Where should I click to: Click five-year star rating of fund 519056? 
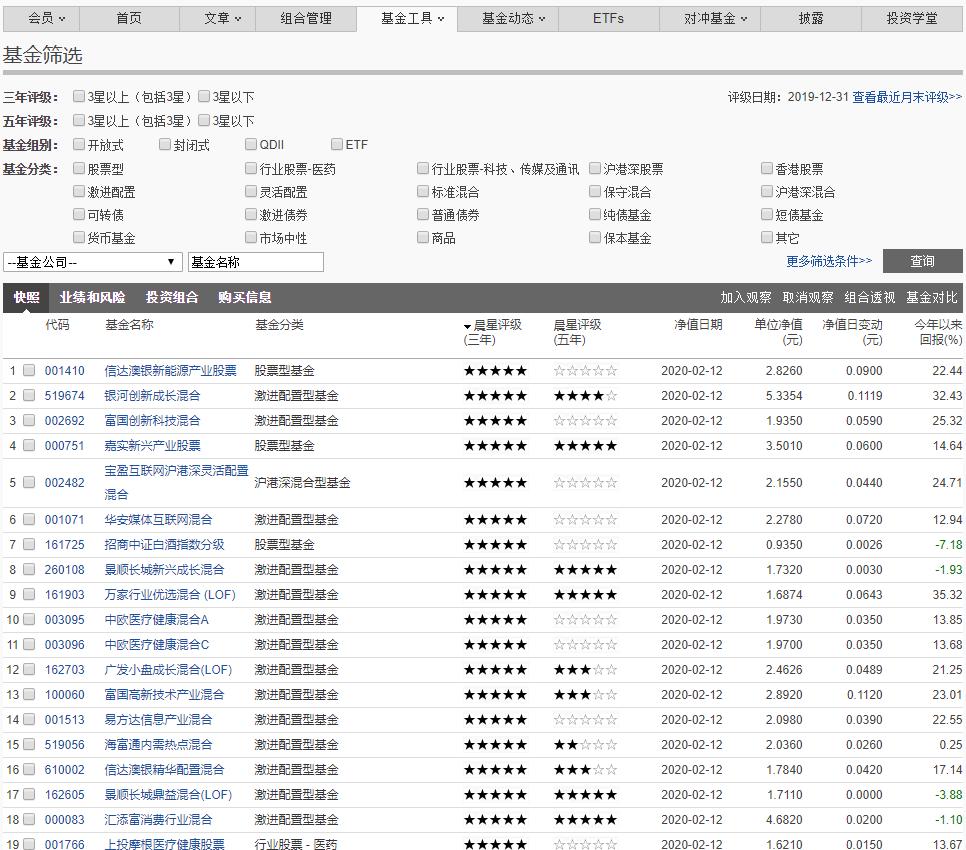pos(585,745)
